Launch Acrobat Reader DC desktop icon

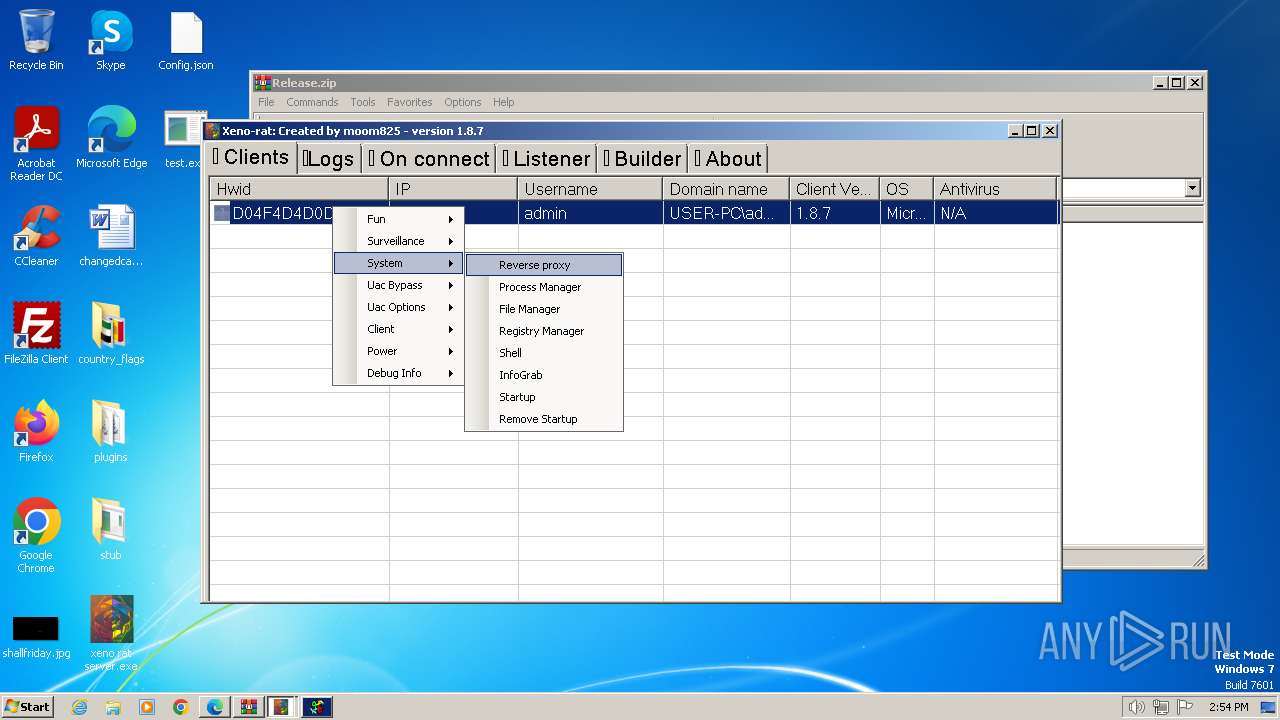point(36,143)
